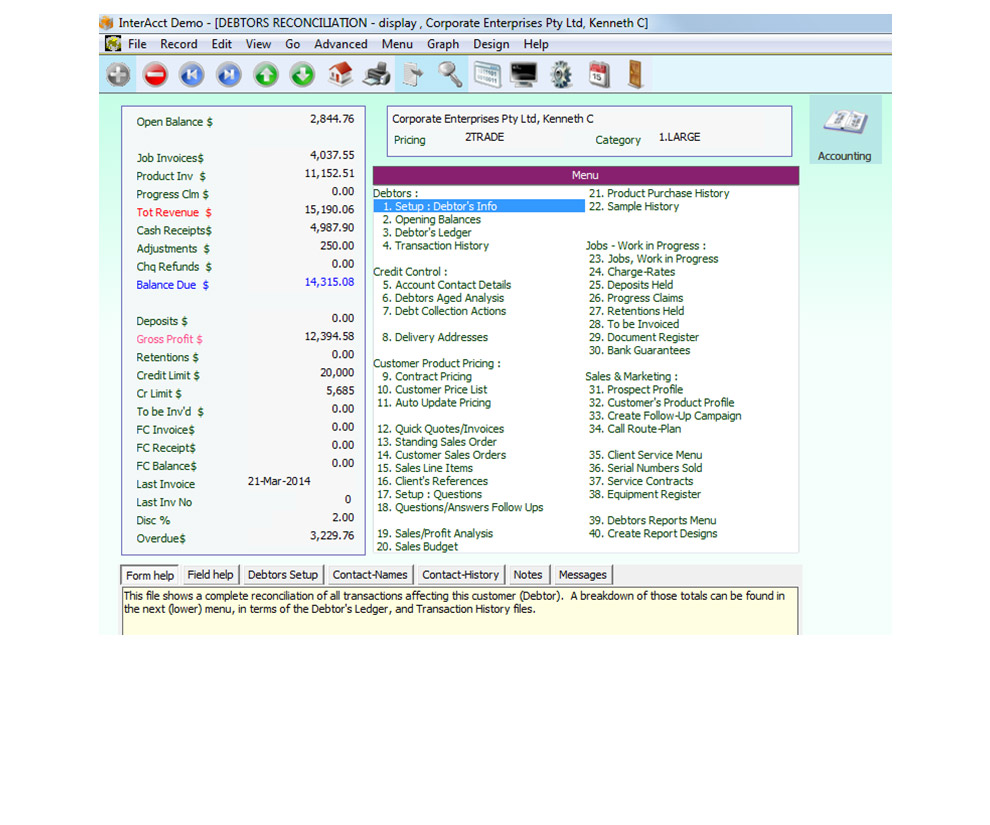This screenshot has width=990, height=825.
Task: Select 7. Debt Collection Actions
Action: 444,311
